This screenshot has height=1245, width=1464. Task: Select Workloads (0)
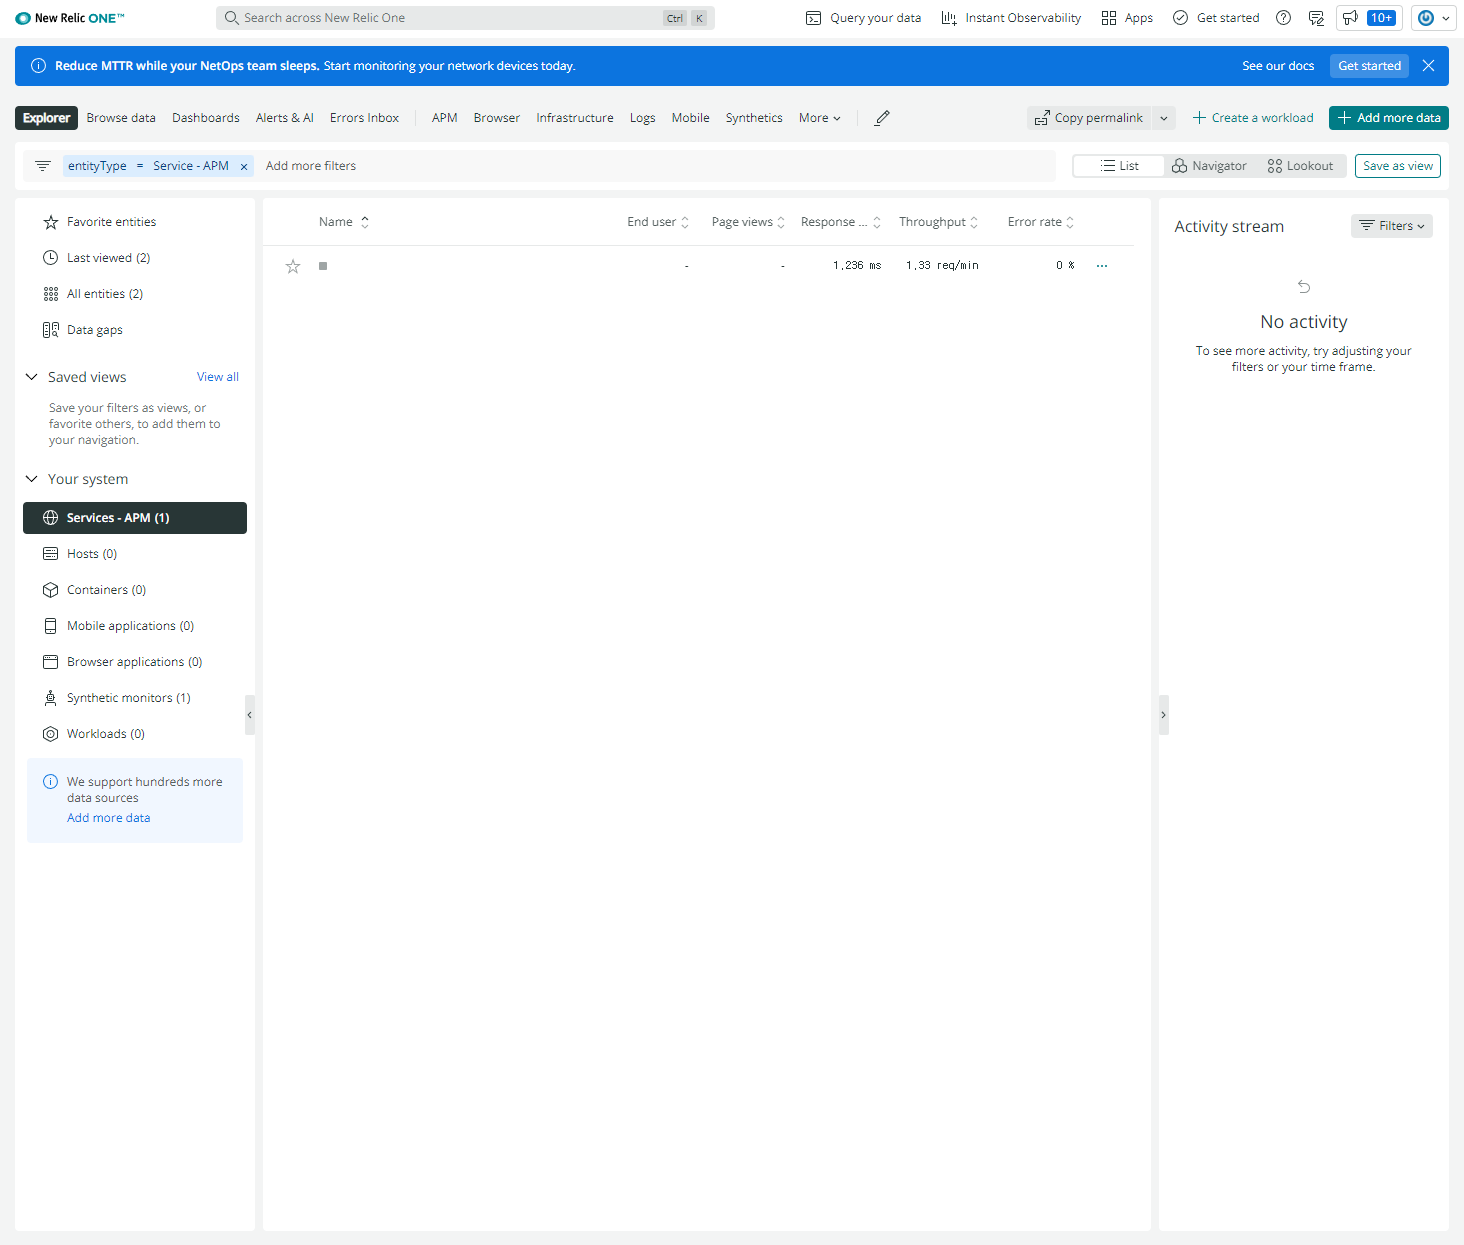coord(135,734)
